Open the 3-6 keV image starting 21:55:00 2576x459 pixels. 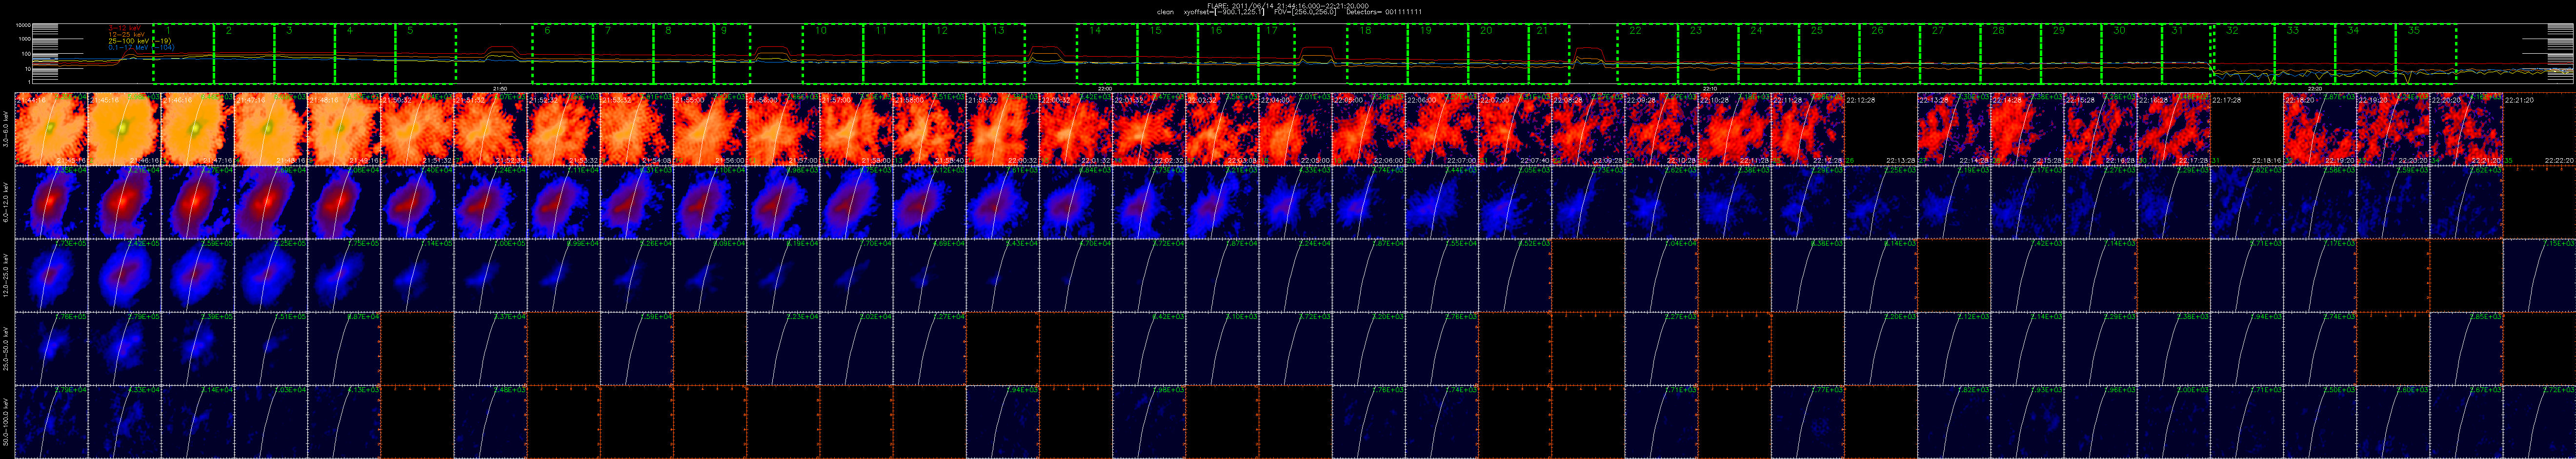coord(710,129)
